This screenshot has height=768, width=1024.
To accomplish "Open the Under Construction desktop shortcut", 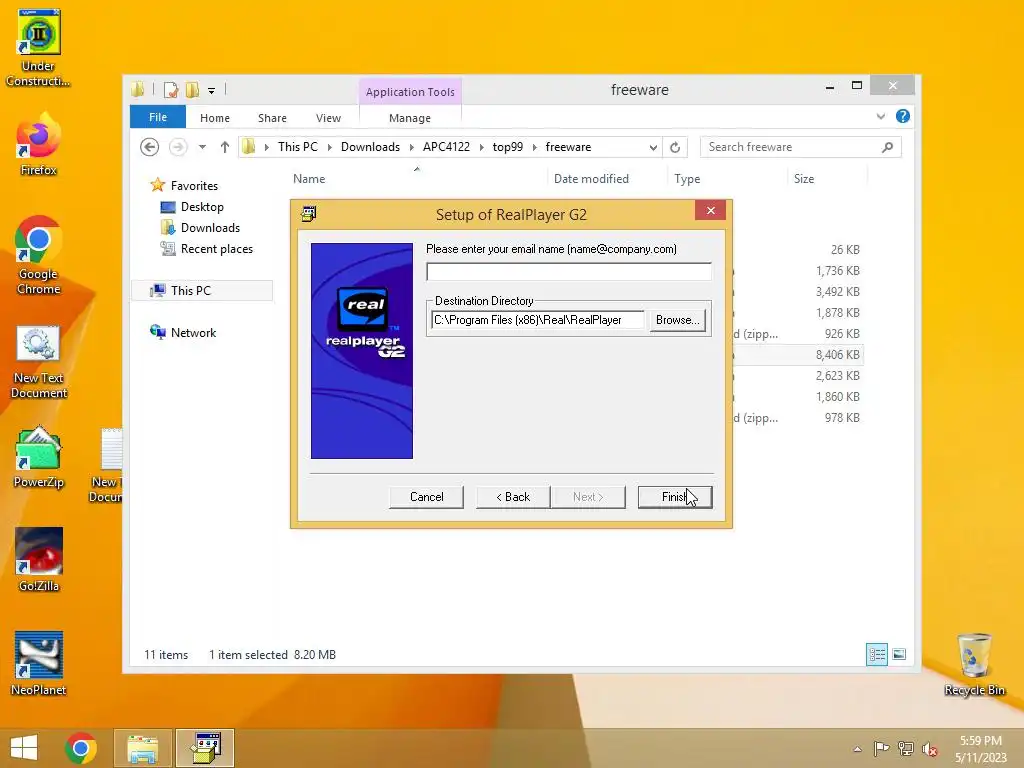I will 38,48.
